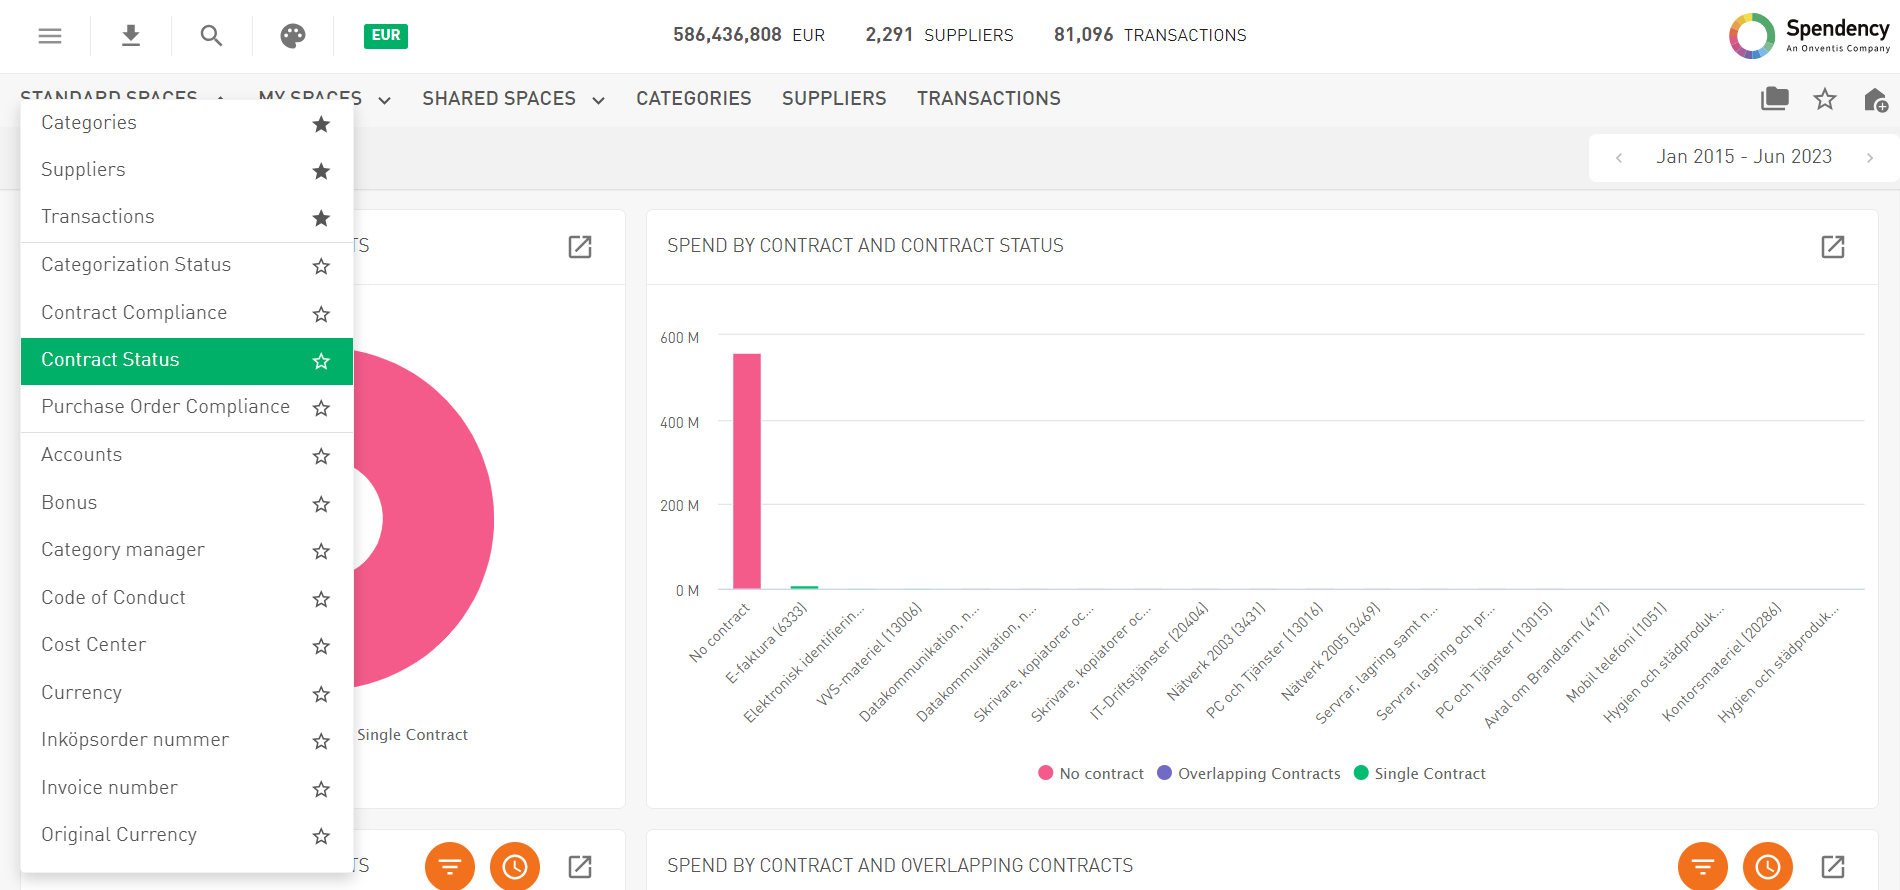
Task: Open the color palette theme icon
Action: click(292, 36)
